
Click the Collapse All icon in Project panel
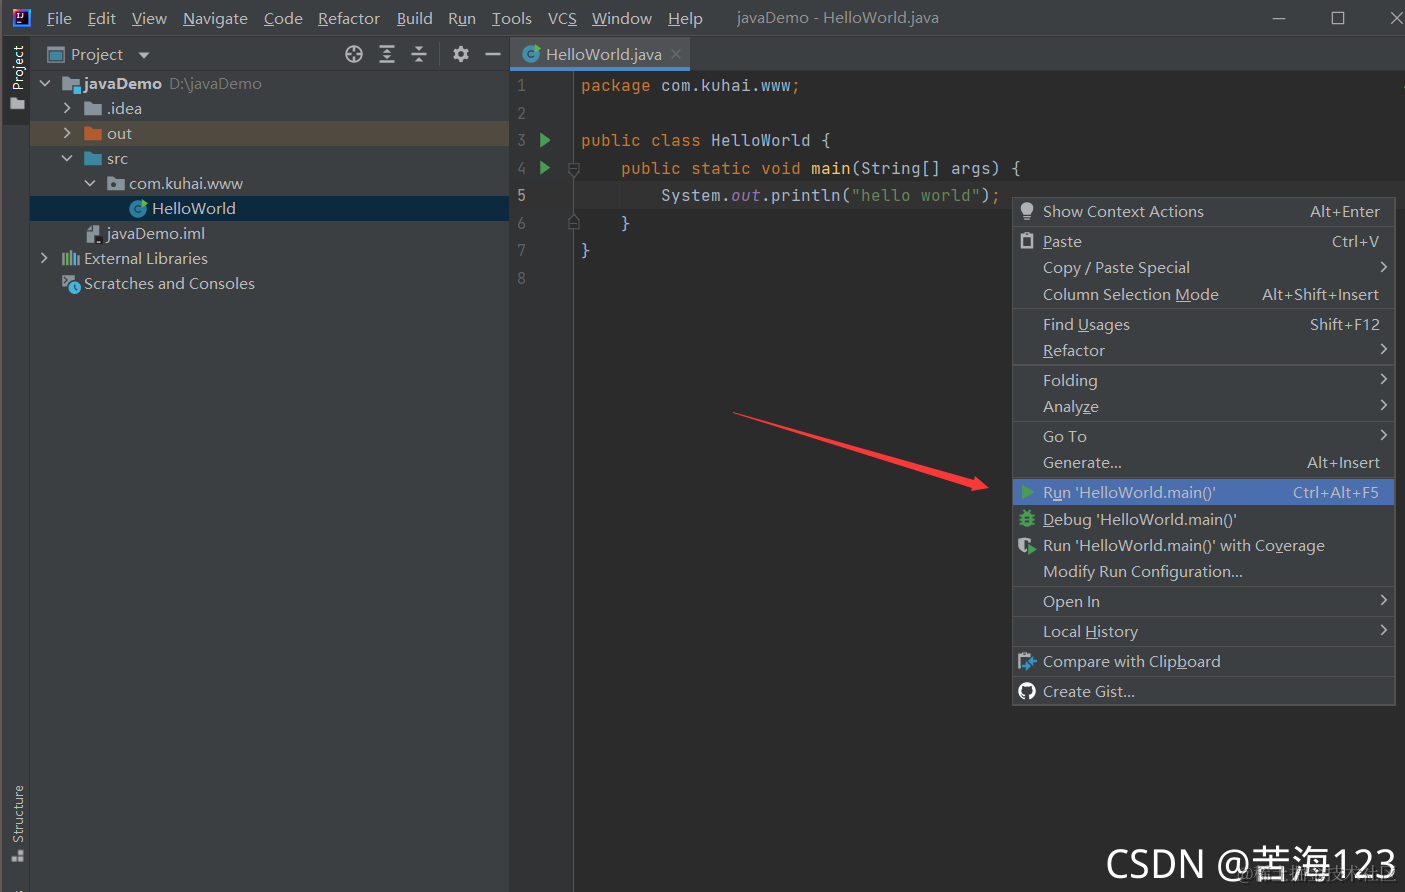pyautogui.click(x=419, y=54)
